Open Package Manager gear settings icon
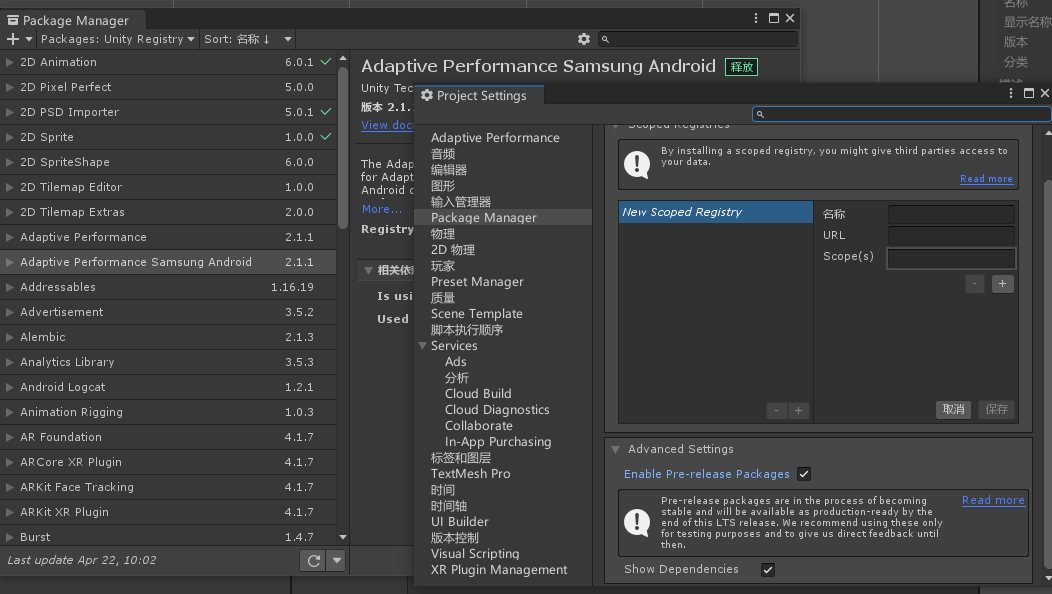The image size is (1052, 594). pos(584,40)
